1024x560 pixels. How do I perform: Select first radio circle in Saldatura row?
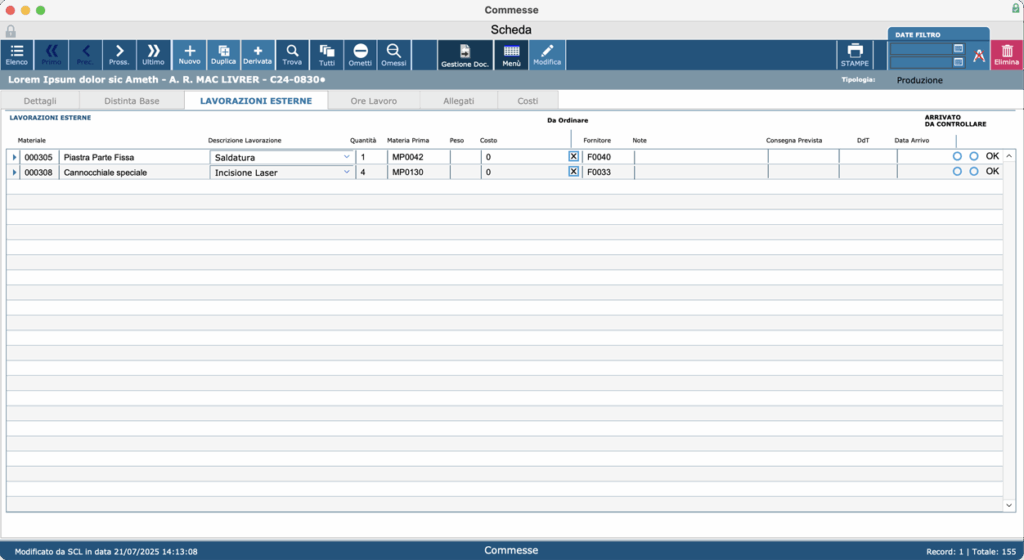point(957,157)
